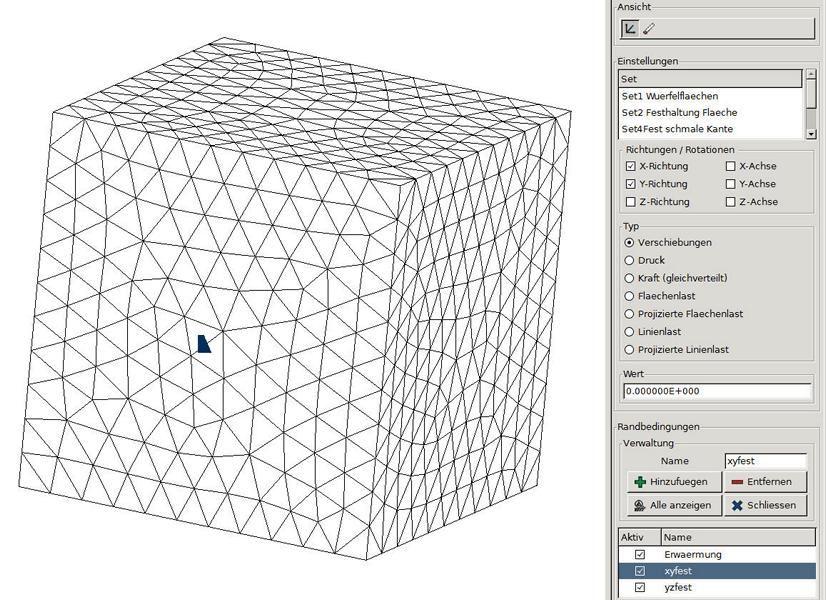Toggle the Y-Achse rotation checkbox
This screenshot has width=826, height=600.
point(730,184)
